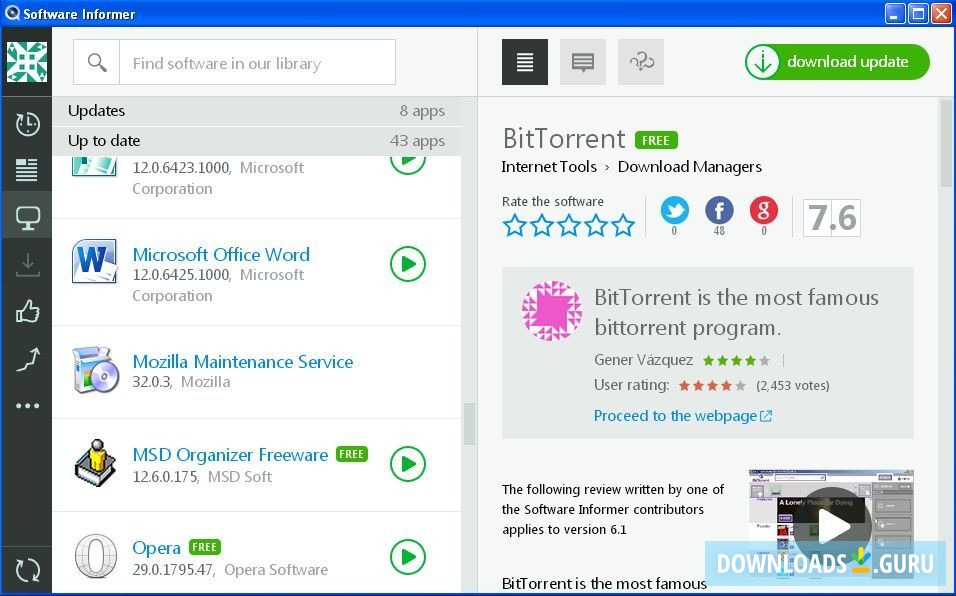
Task: Share BitTorrent via the Google+ icon
Action: pyautogui.click(x=763, y=211)
